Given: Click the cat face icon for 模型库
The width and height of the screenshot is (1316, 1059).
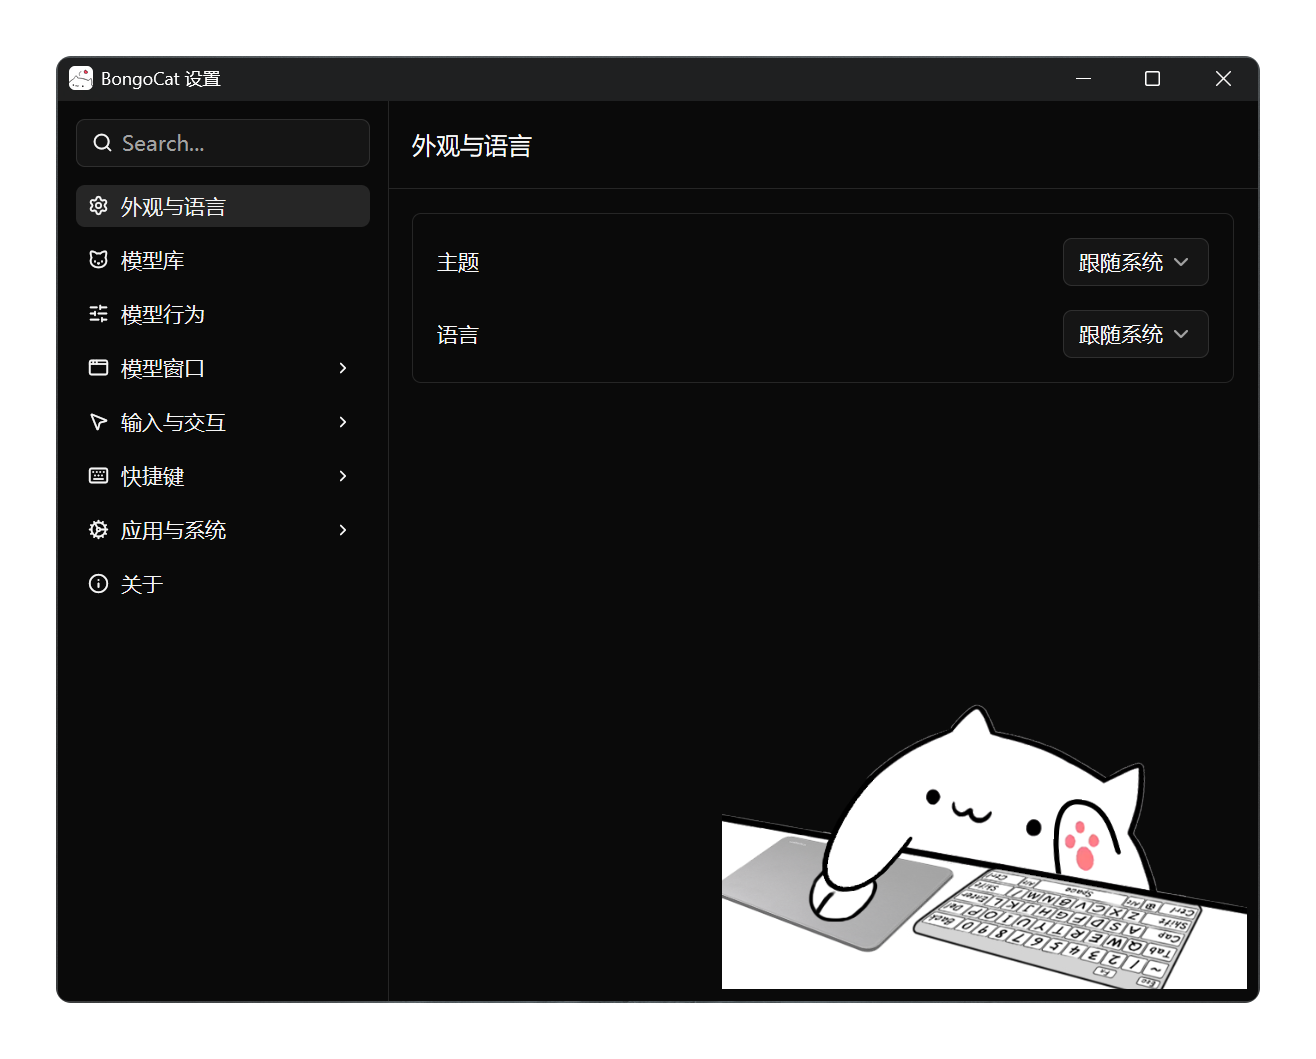Looking at the screenshot, I should coord(98,260).
